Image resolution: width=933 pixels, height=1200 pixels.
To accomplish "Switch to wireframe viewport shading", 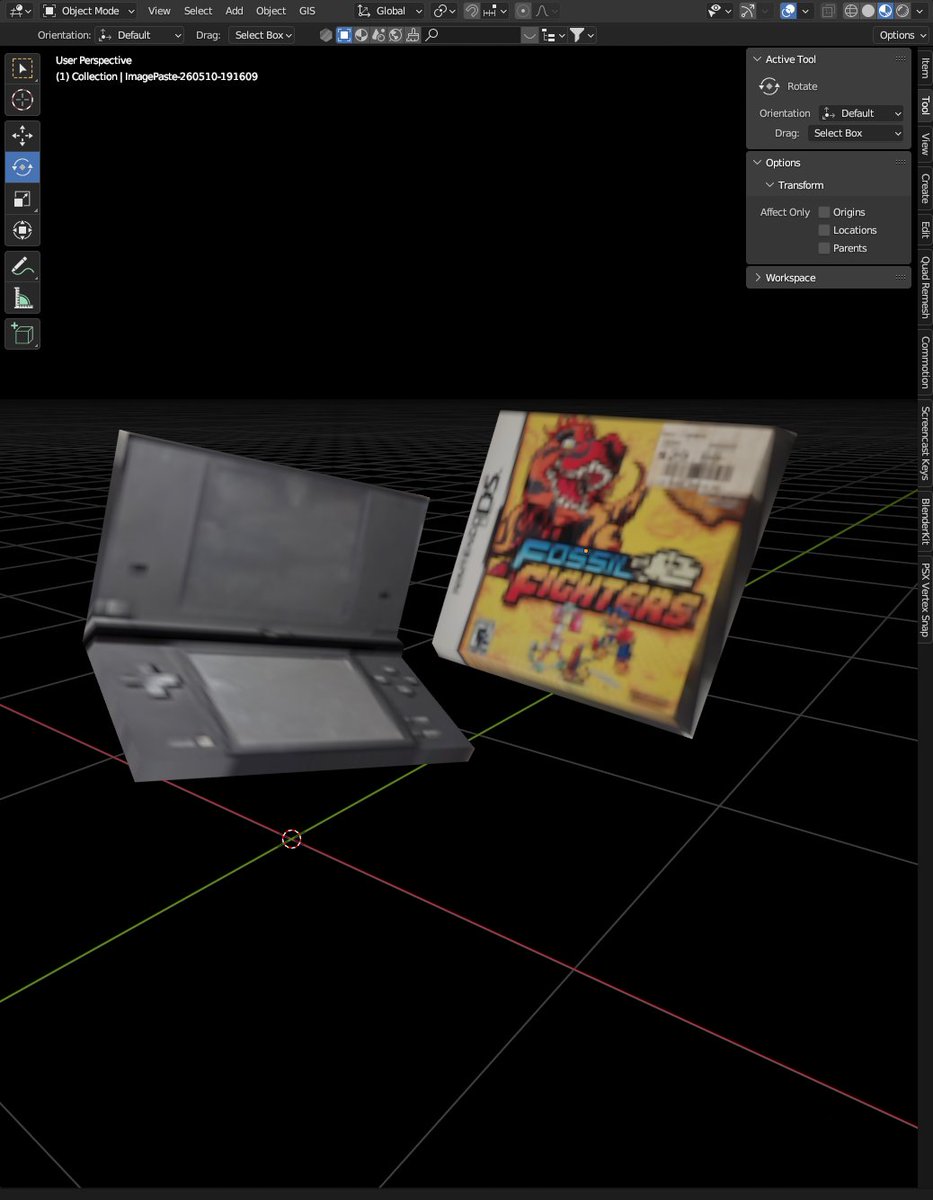I will pos(851,11).
